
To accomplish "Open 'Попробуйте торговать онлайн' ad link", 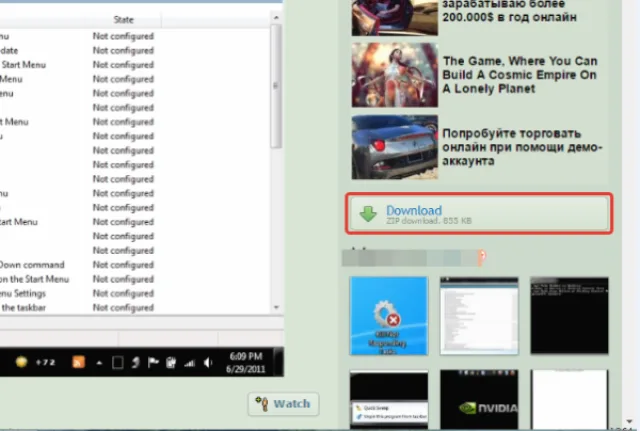I will pos(522,147).
